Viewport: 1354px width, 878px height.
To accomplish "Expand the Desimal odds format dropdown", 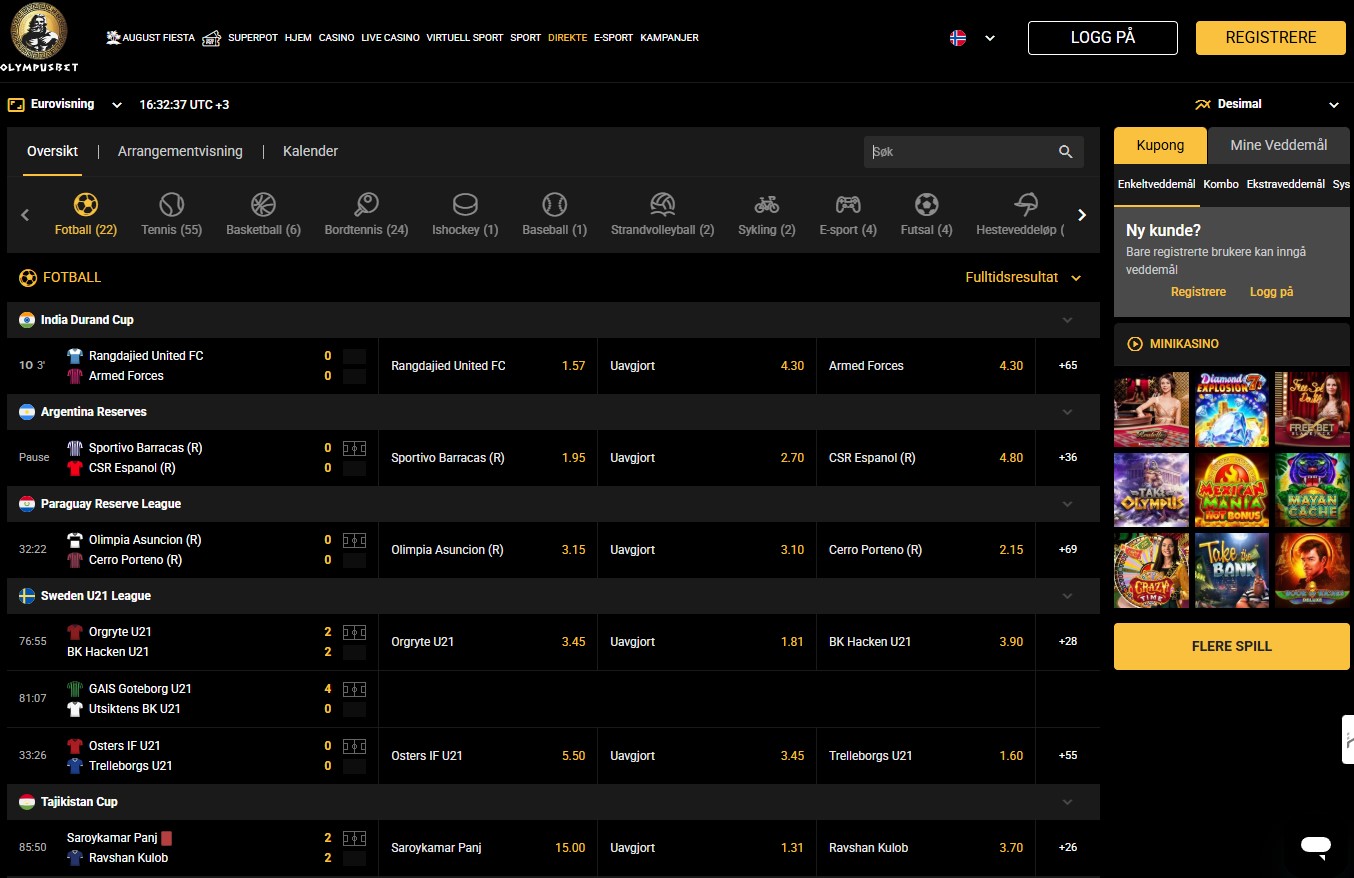I will (x=1267, y=104).
